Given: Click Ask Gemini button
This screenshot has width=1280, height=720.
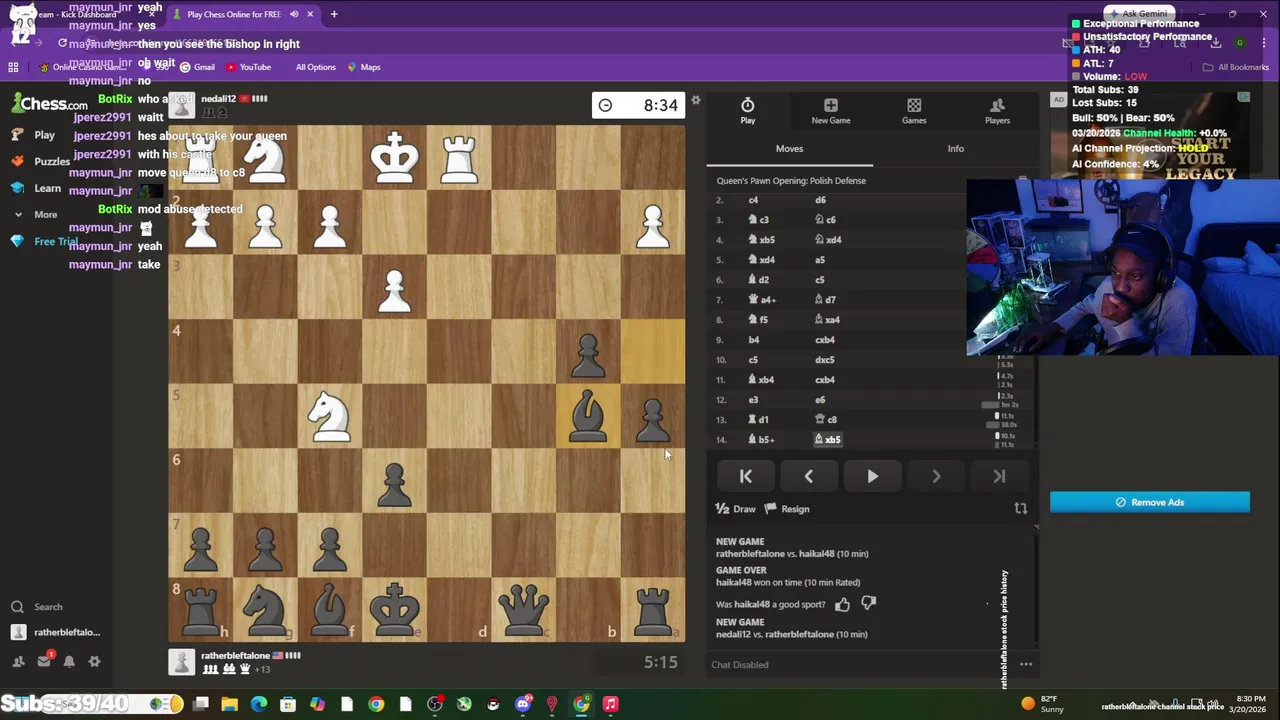Looking at the screenshot, I should point(1138,14).
